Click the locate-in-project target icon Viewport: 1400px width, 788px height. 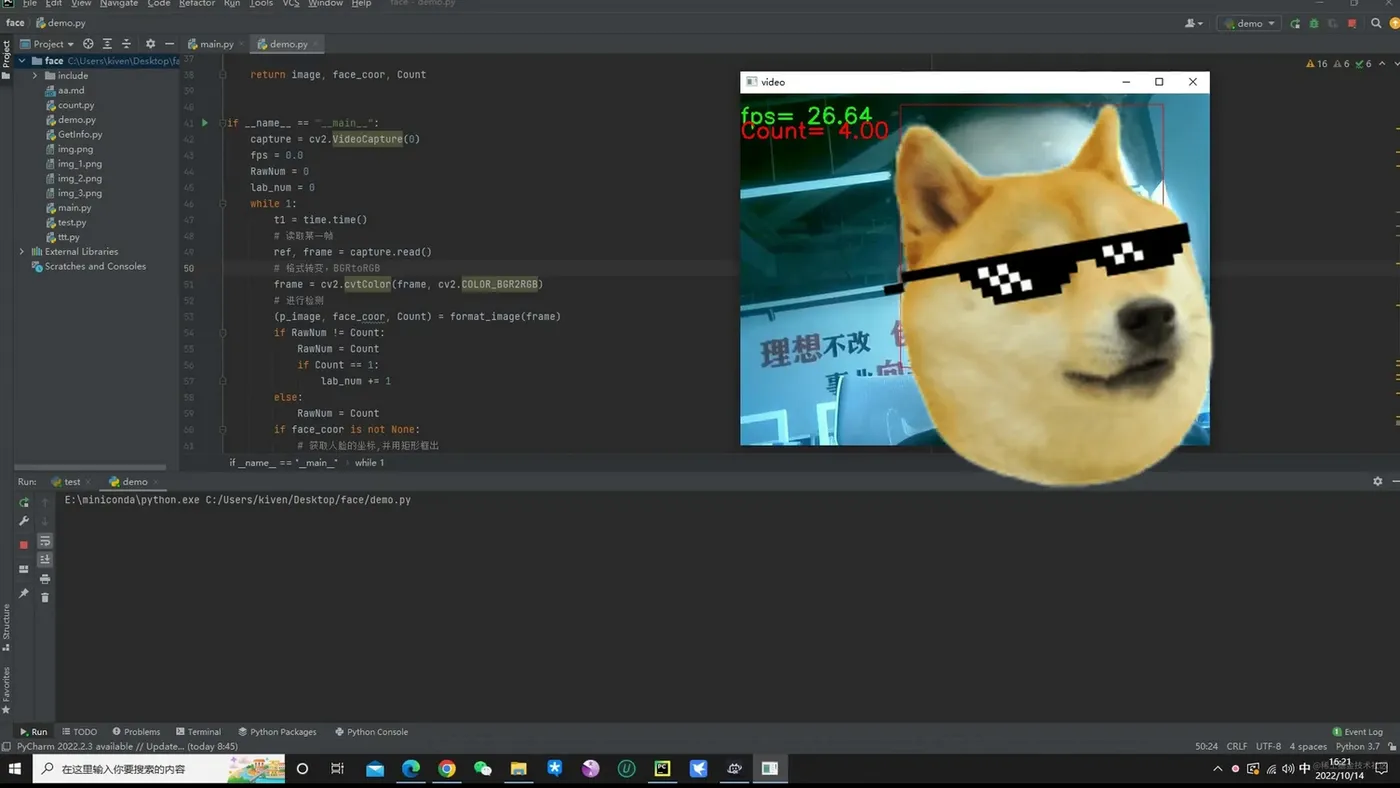(x=88, y=44)
